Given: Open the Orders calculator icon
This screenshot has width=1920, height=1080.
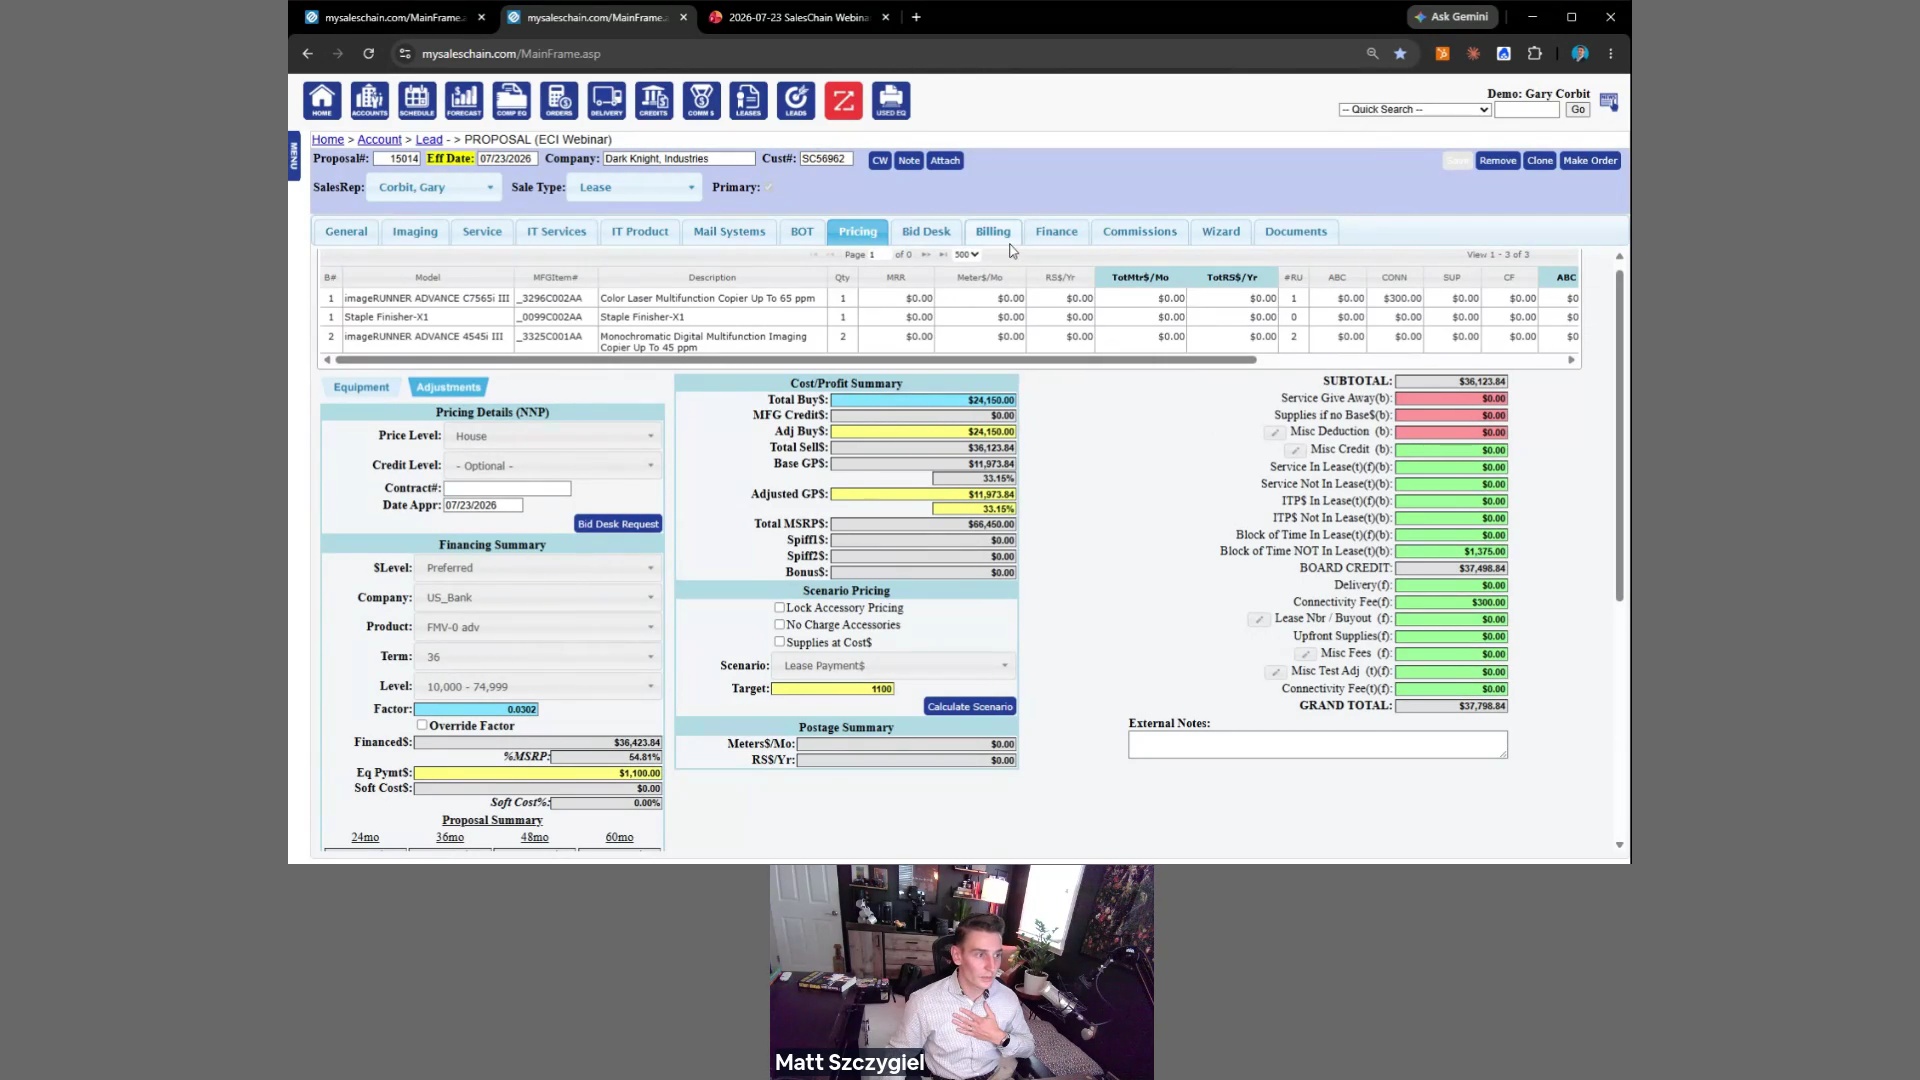Looking at the screenshot, I should (x=559, y=100).
